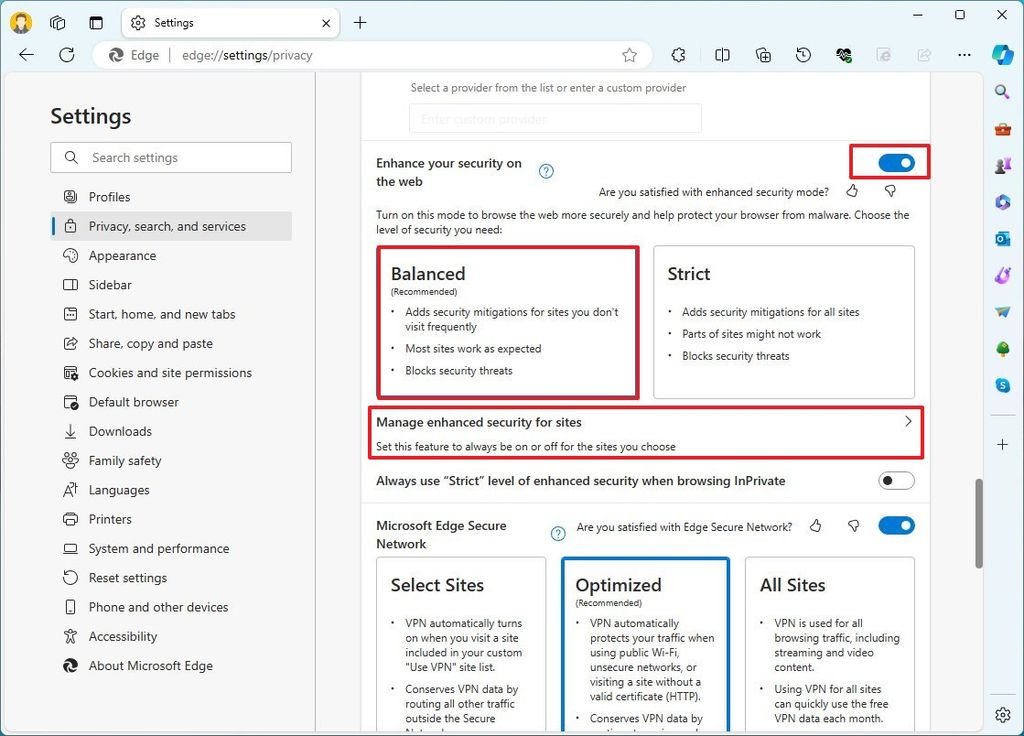Open Outlook from the sidebar
The height and width of the screenshot is (736, 1024).
pos(1002,238)
